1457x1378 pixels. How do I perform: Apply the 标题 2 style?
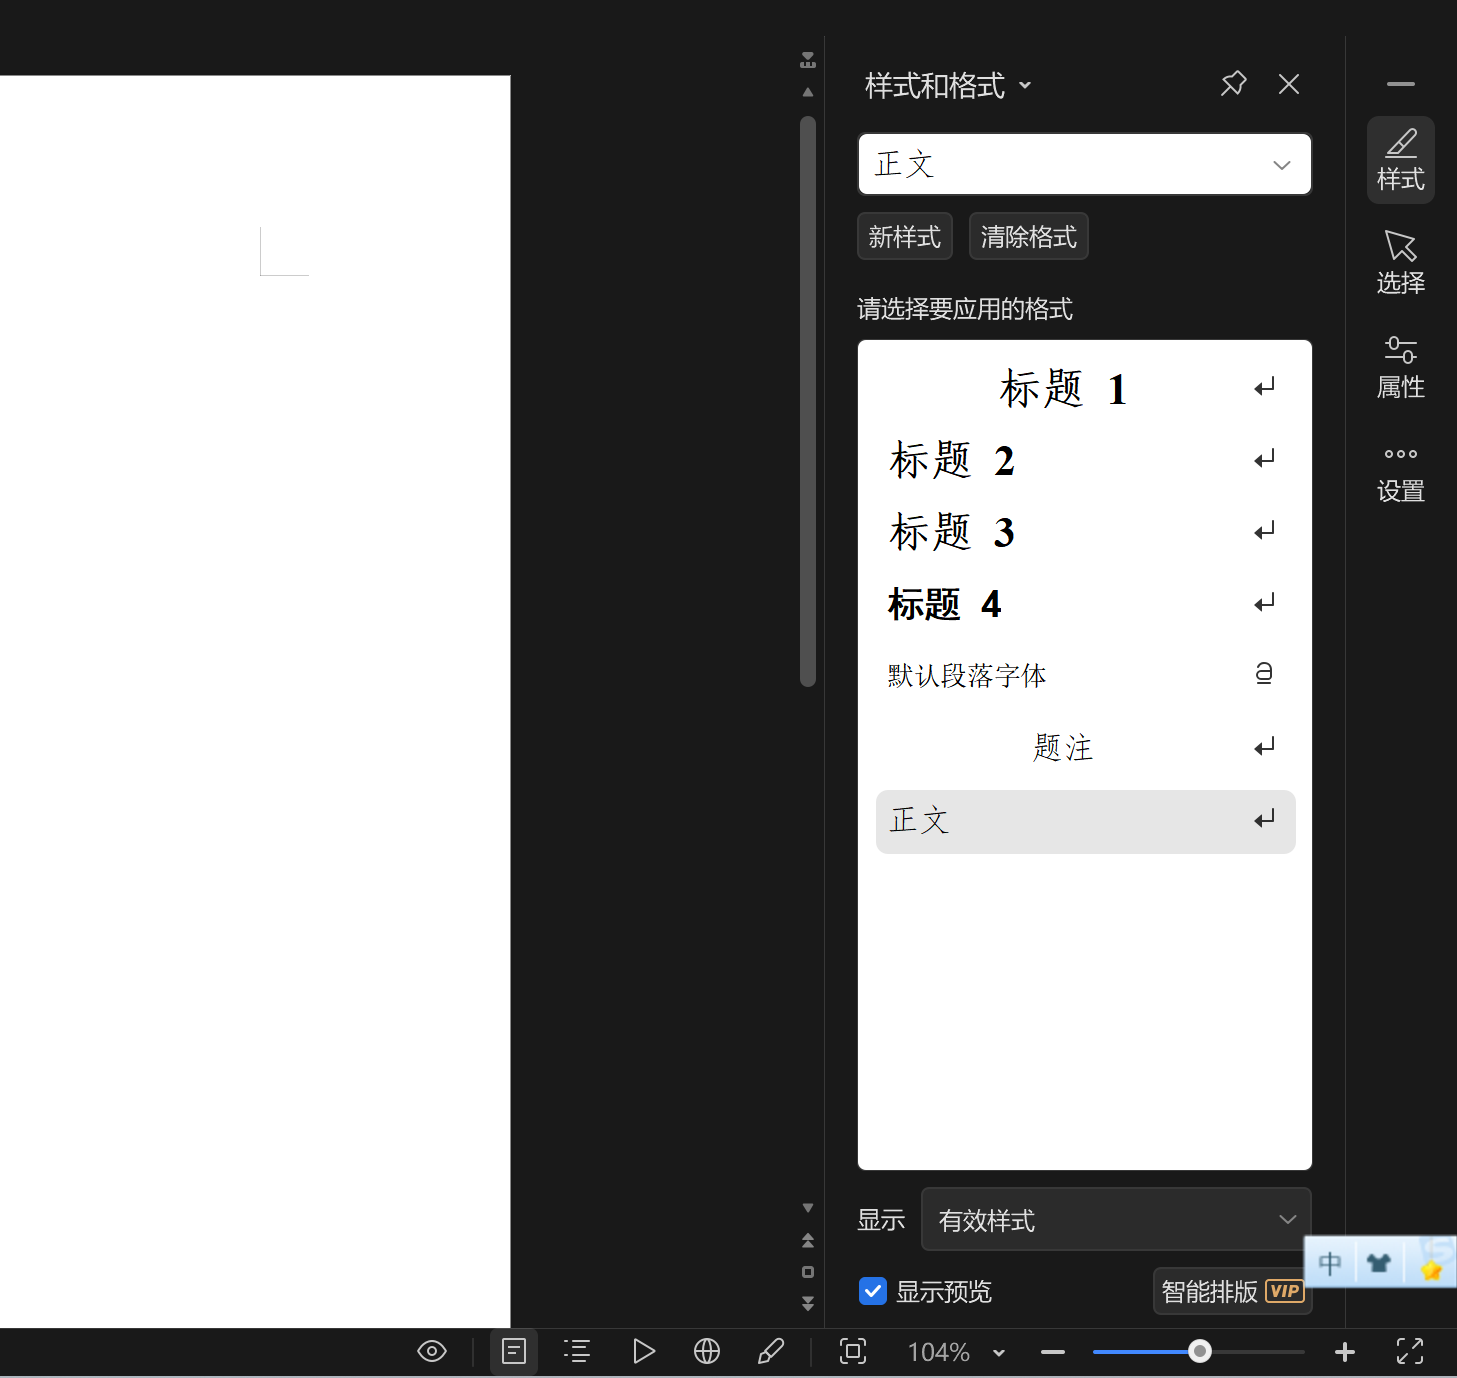1085,461
